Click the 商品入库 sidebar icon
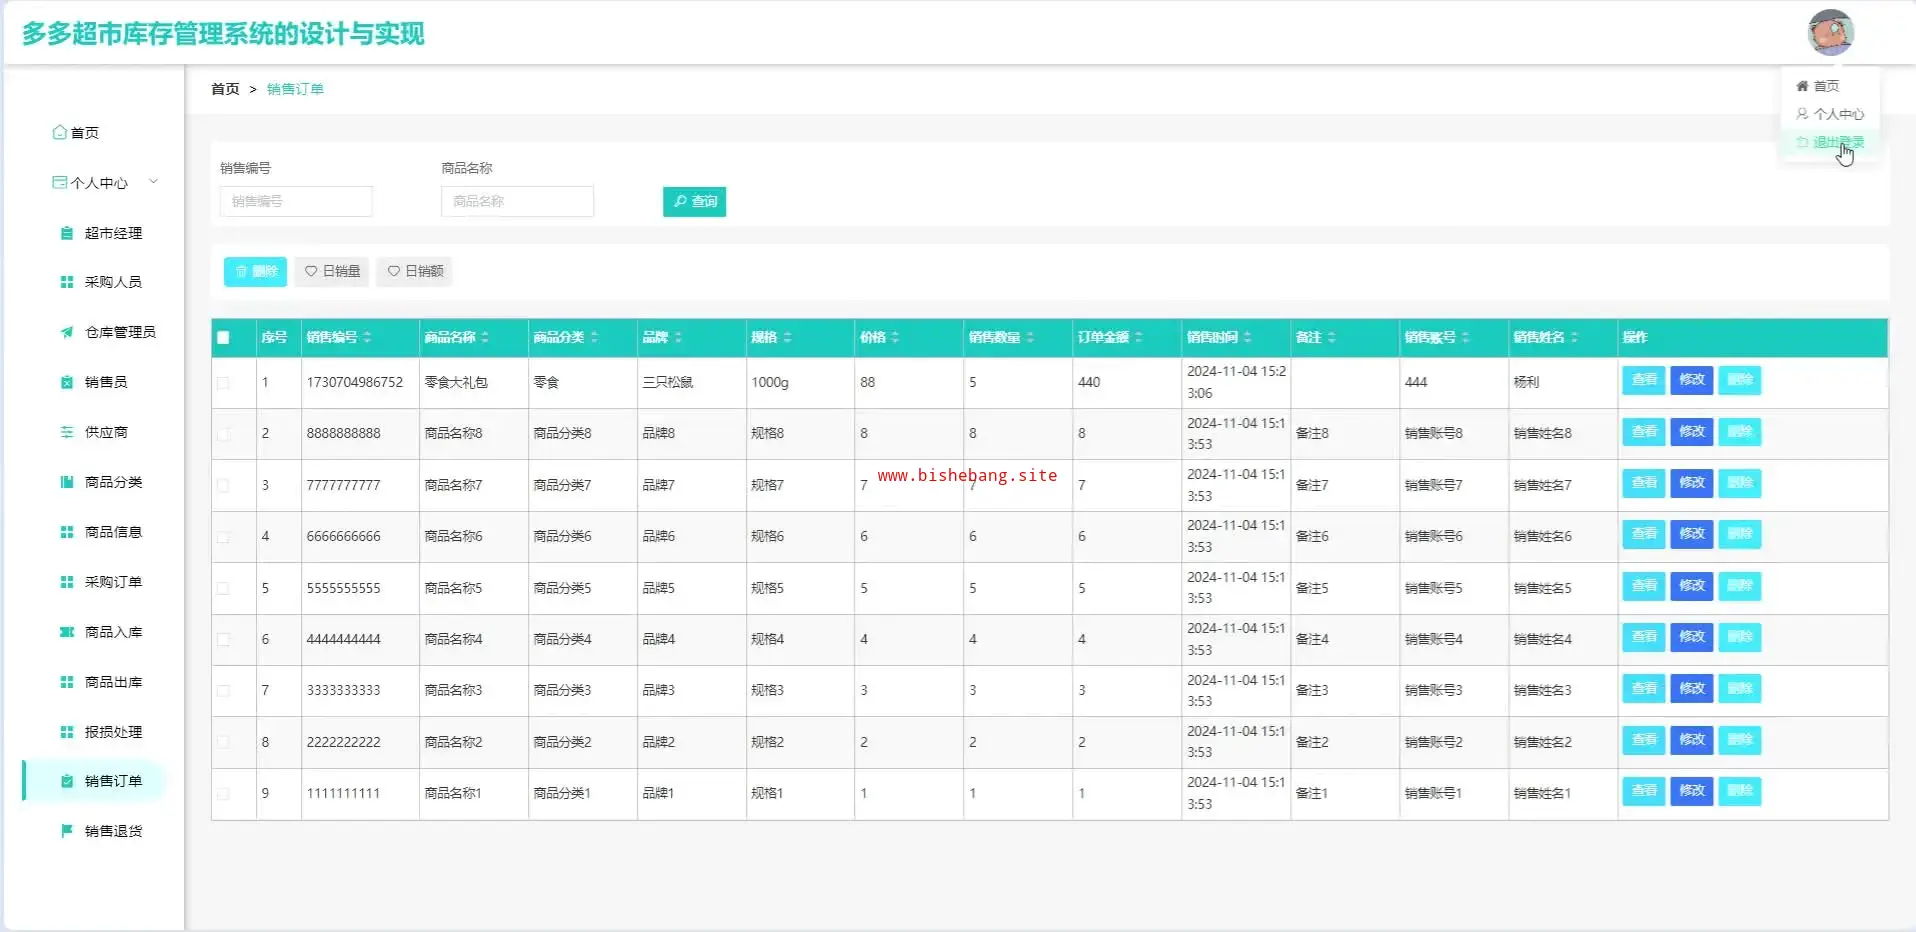The image size is (1916, 932). pos(67,632)
